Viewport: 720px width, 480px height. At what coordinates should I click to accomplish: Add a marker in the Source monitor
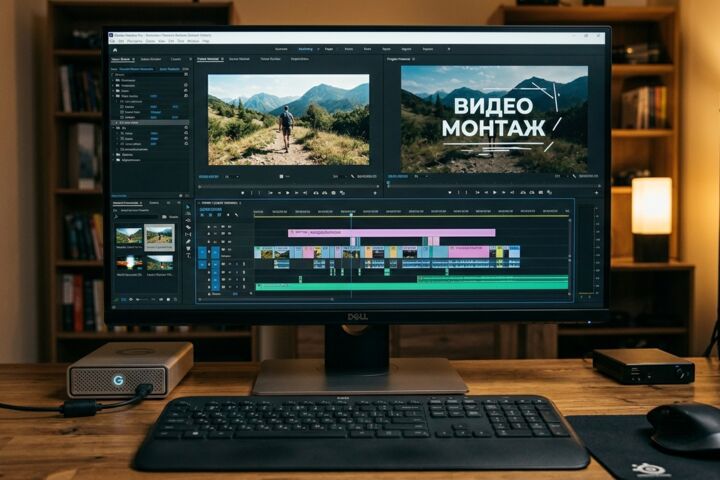tap(242, 193)
